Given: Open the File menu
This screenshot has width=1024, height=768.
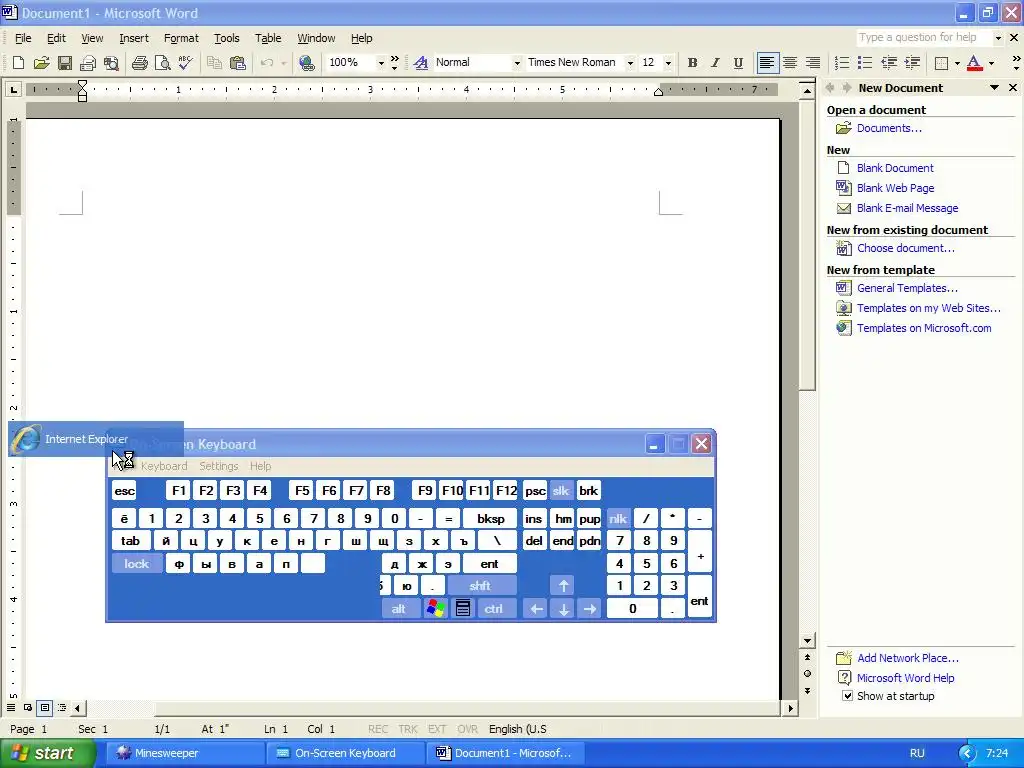Looking at the screenshot, I should click(23, 38).
